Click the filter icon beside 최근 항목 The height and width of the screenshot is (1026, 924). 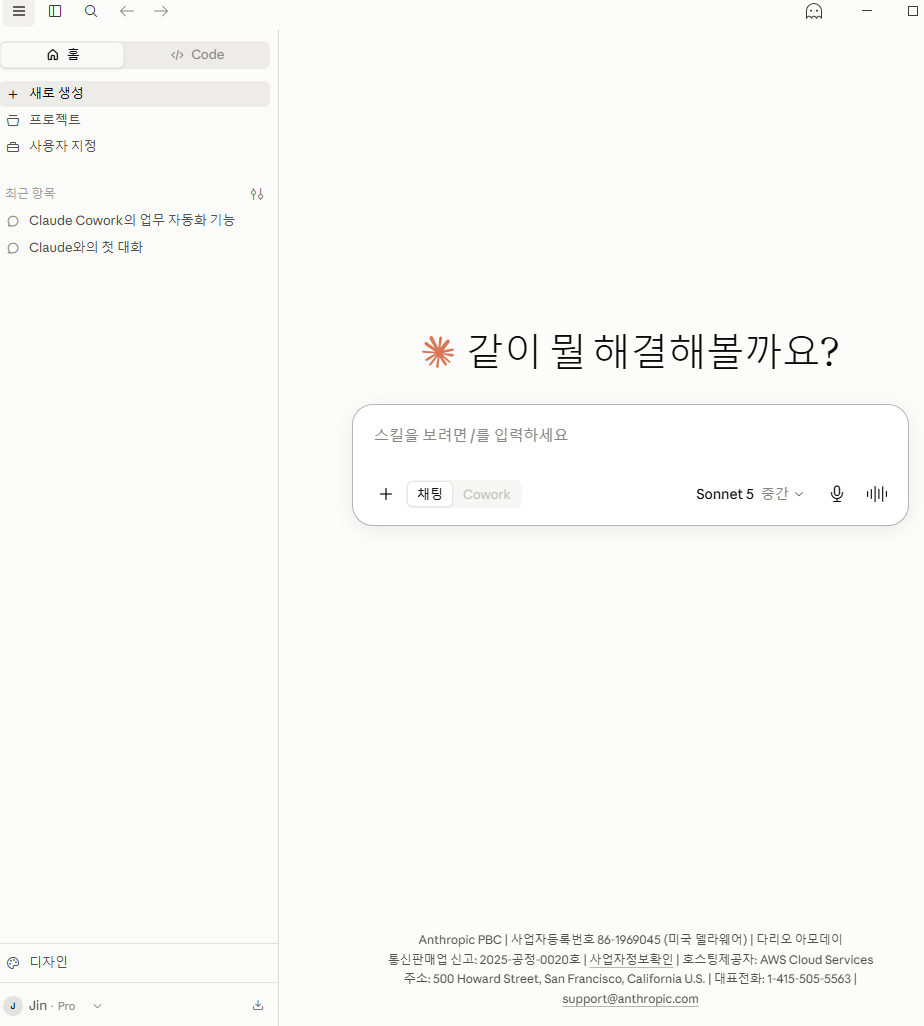coord(257,194)
